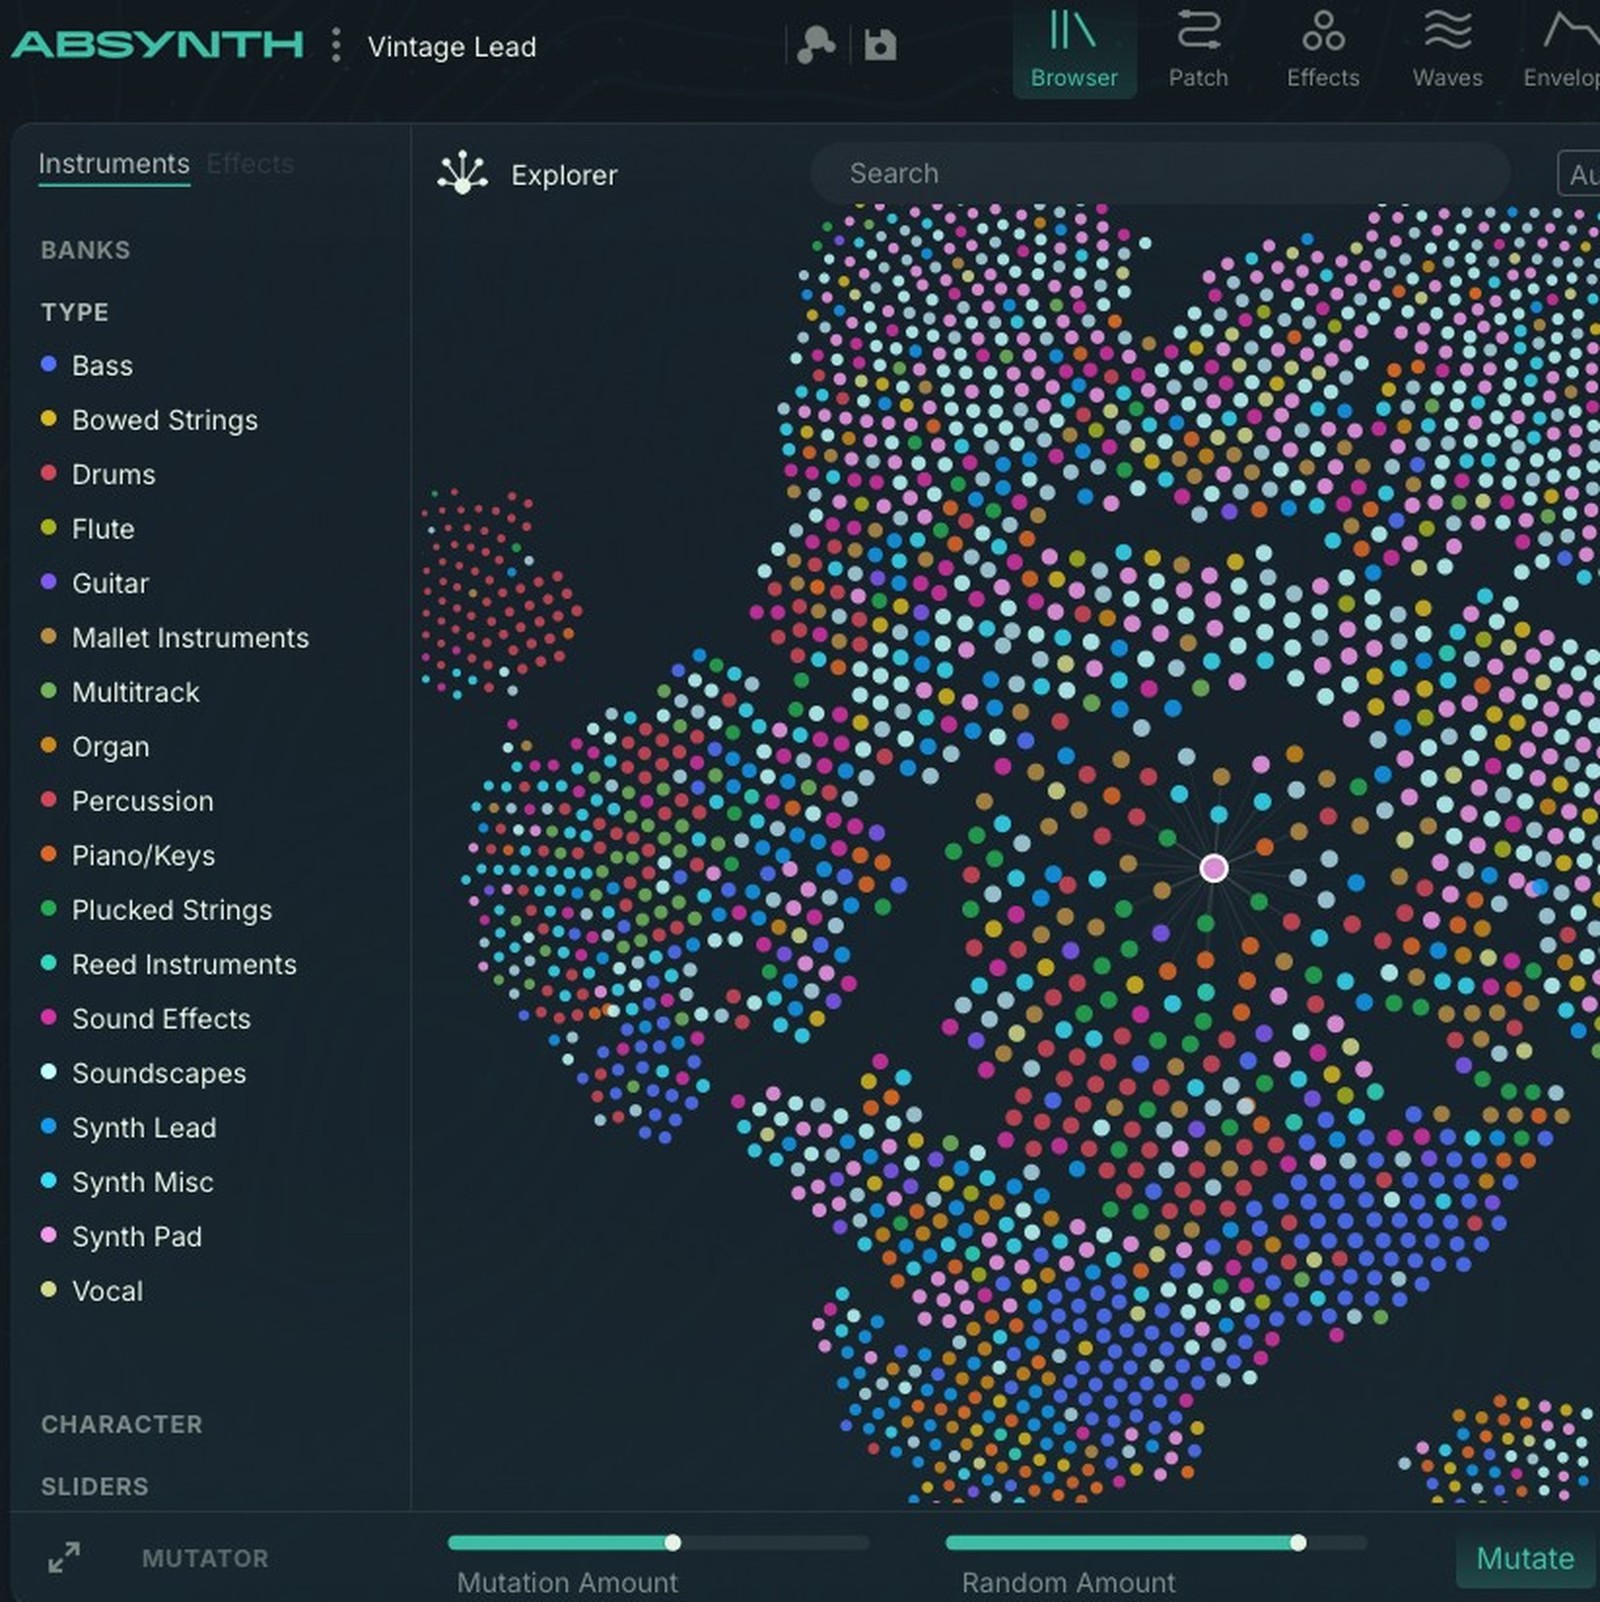Click the Mutate button

[1525, 1558]
